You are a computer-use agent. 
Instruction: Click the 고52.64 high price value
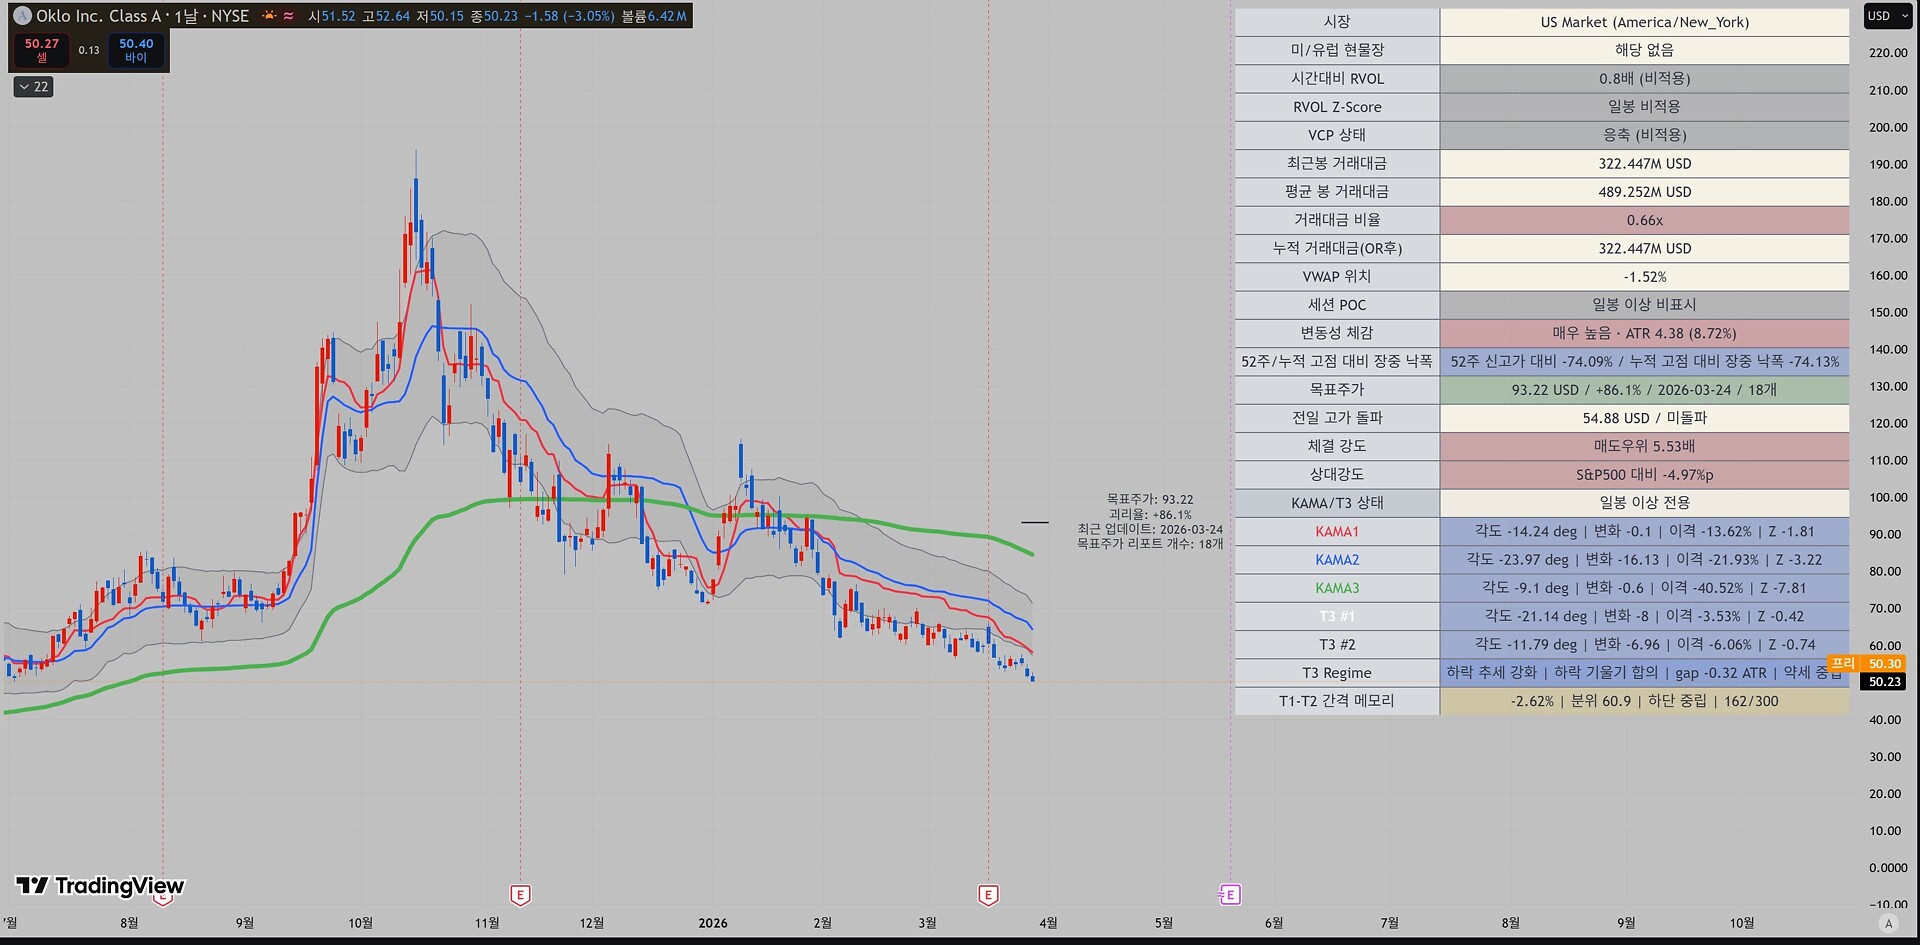tap(386, 16)
